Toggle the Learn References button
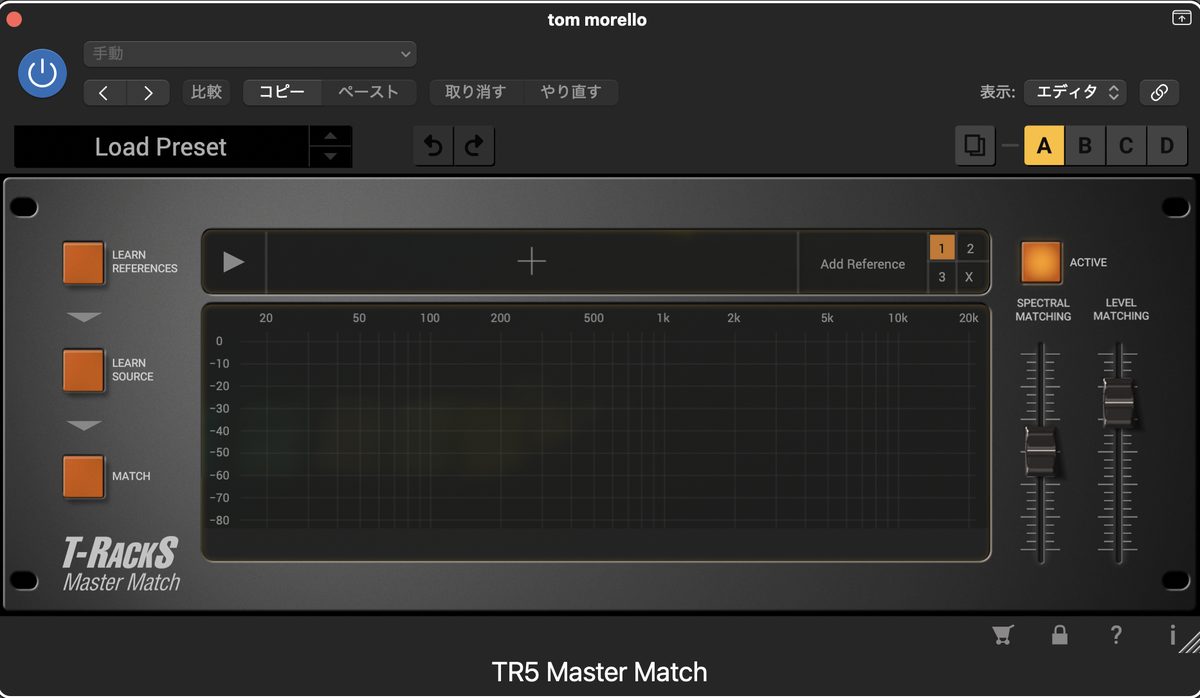The width and height of the screenshot is (1200, 698). (x=83, y=262)
